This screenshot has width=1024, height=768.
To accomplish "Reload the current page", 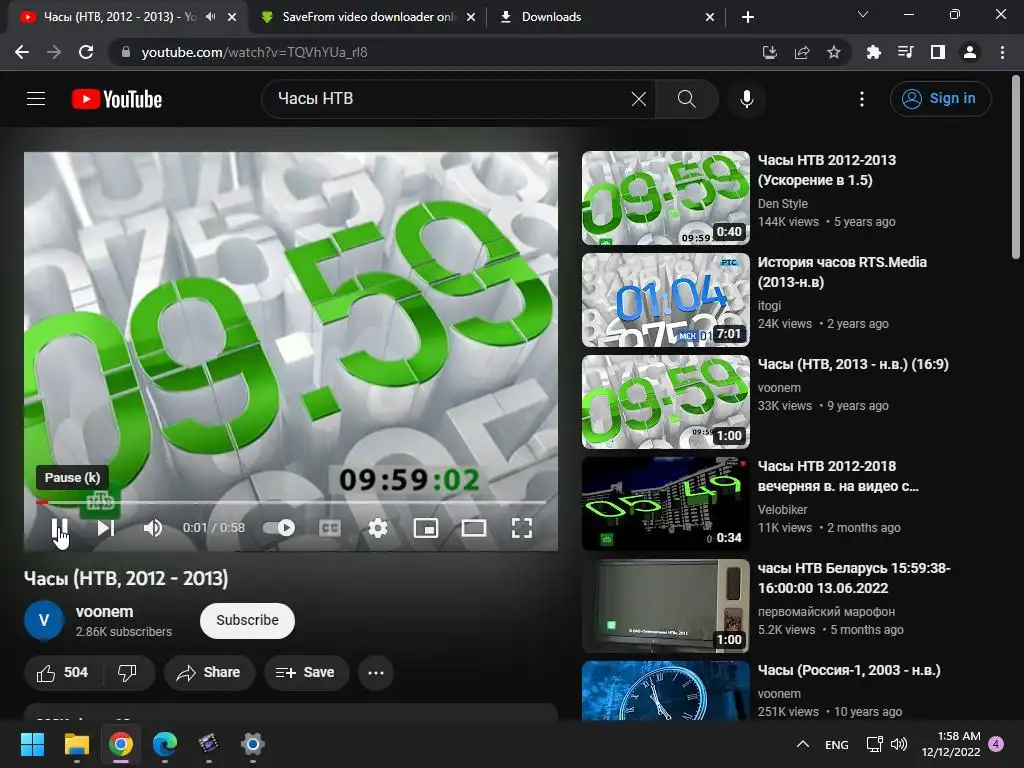I will click(x=86, y=52).
